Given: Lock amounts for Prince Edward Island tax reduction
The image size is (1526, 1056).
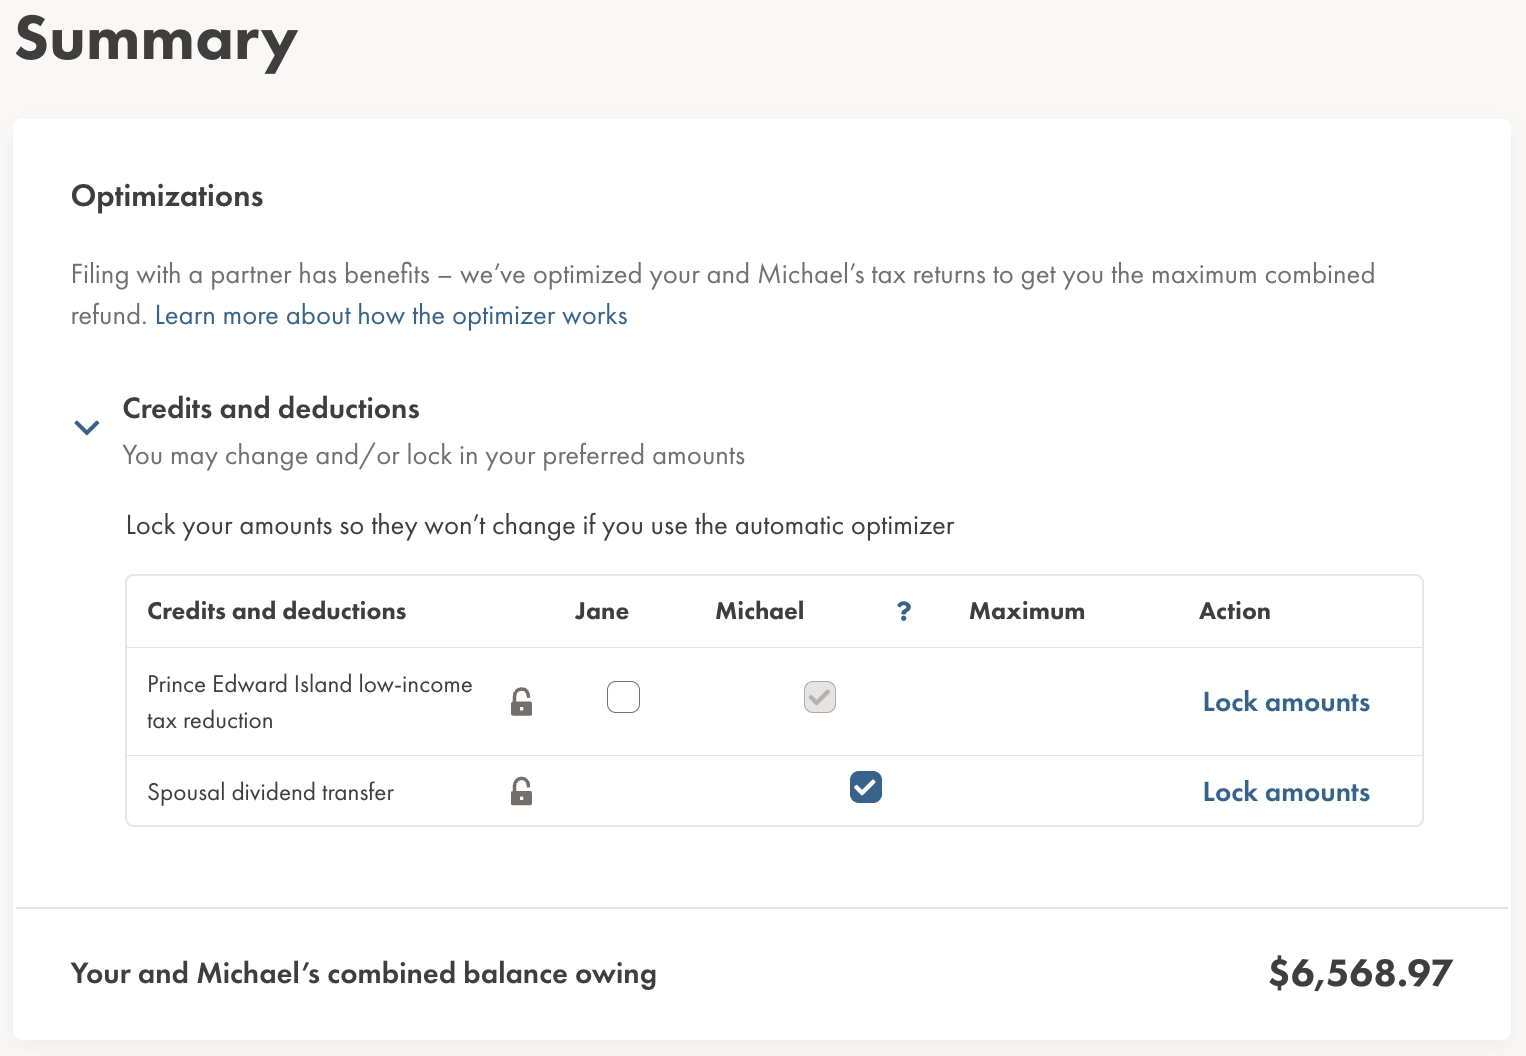Looking at the screenshot, I should point(1286,702).
